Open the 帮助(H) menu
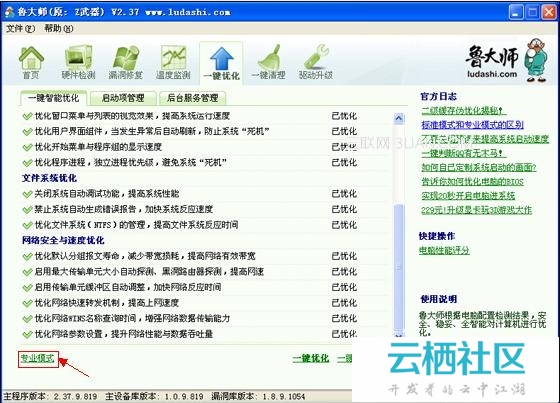This screenshot has width=560, height=403. coord(59,28)
